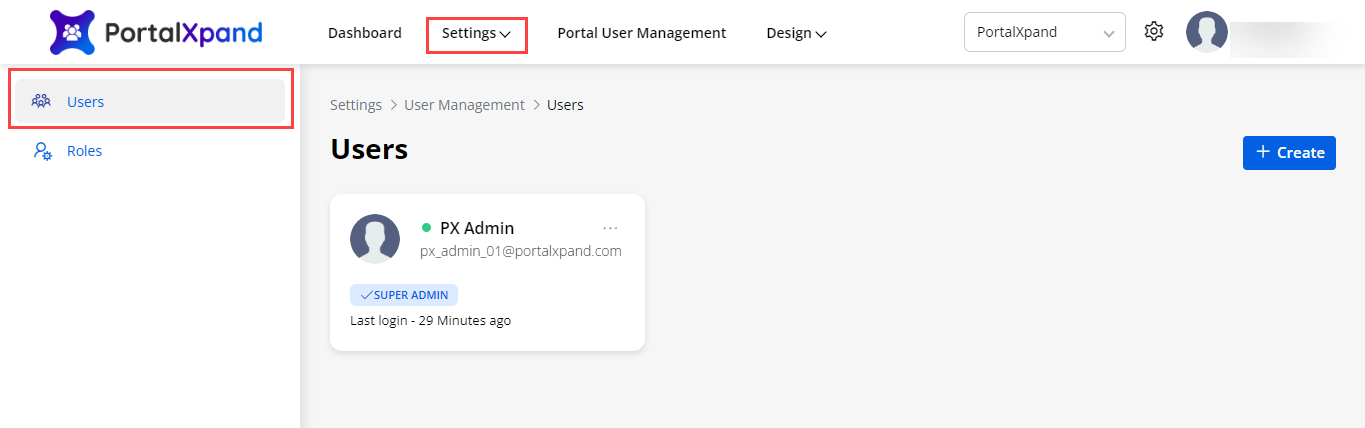Open the PortalXpand portal selector combo box
This screenshot has width=1365, height=428.
tap(1044, 32)
